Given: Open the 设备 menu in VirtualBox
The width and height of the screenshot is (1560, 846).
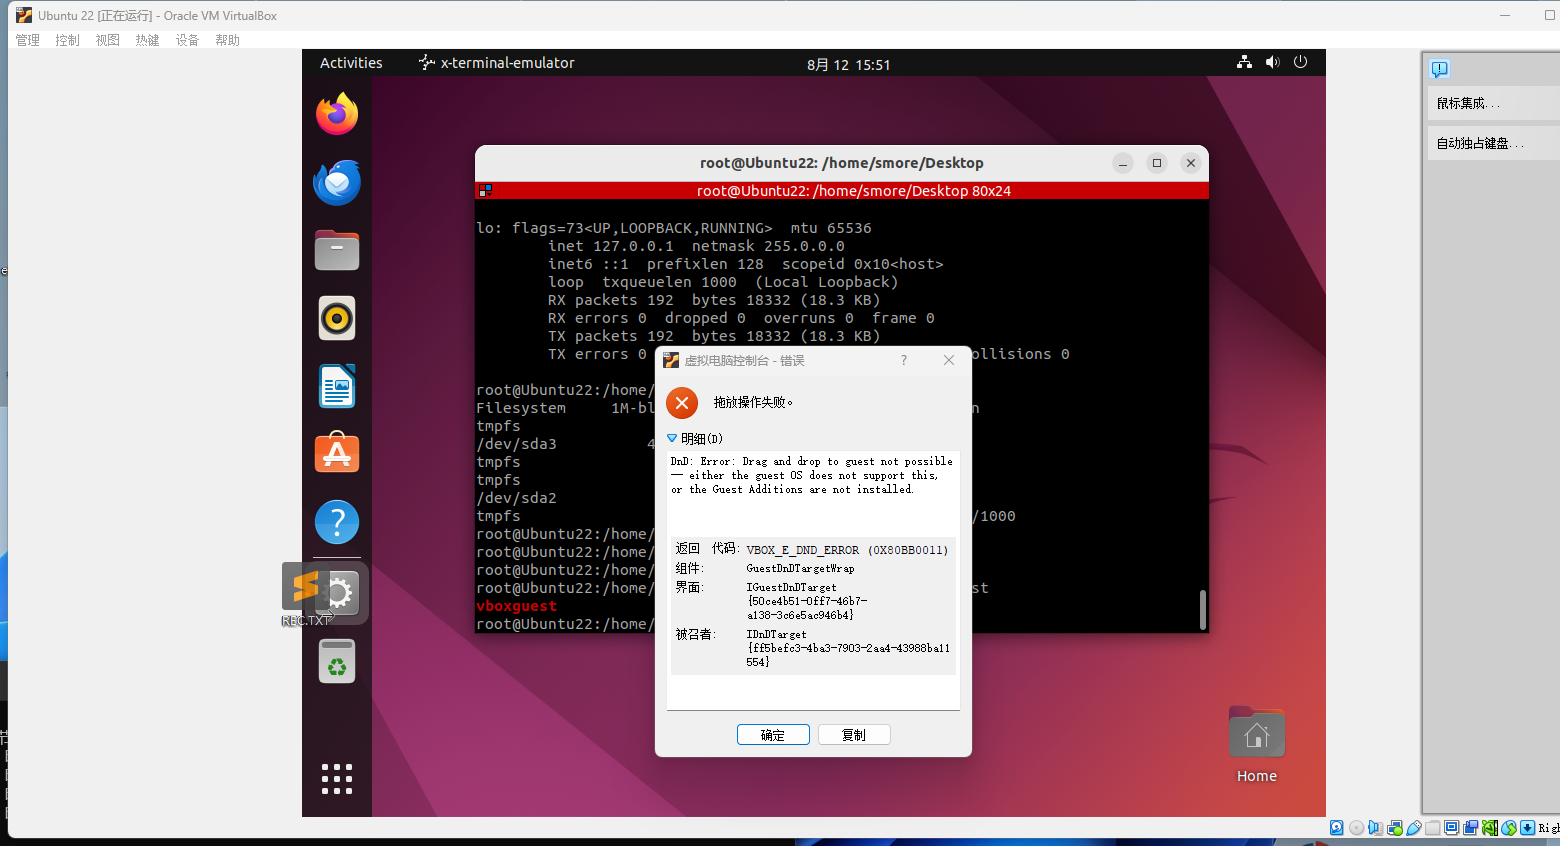Looking at the screenshot, I should point(187,40).
